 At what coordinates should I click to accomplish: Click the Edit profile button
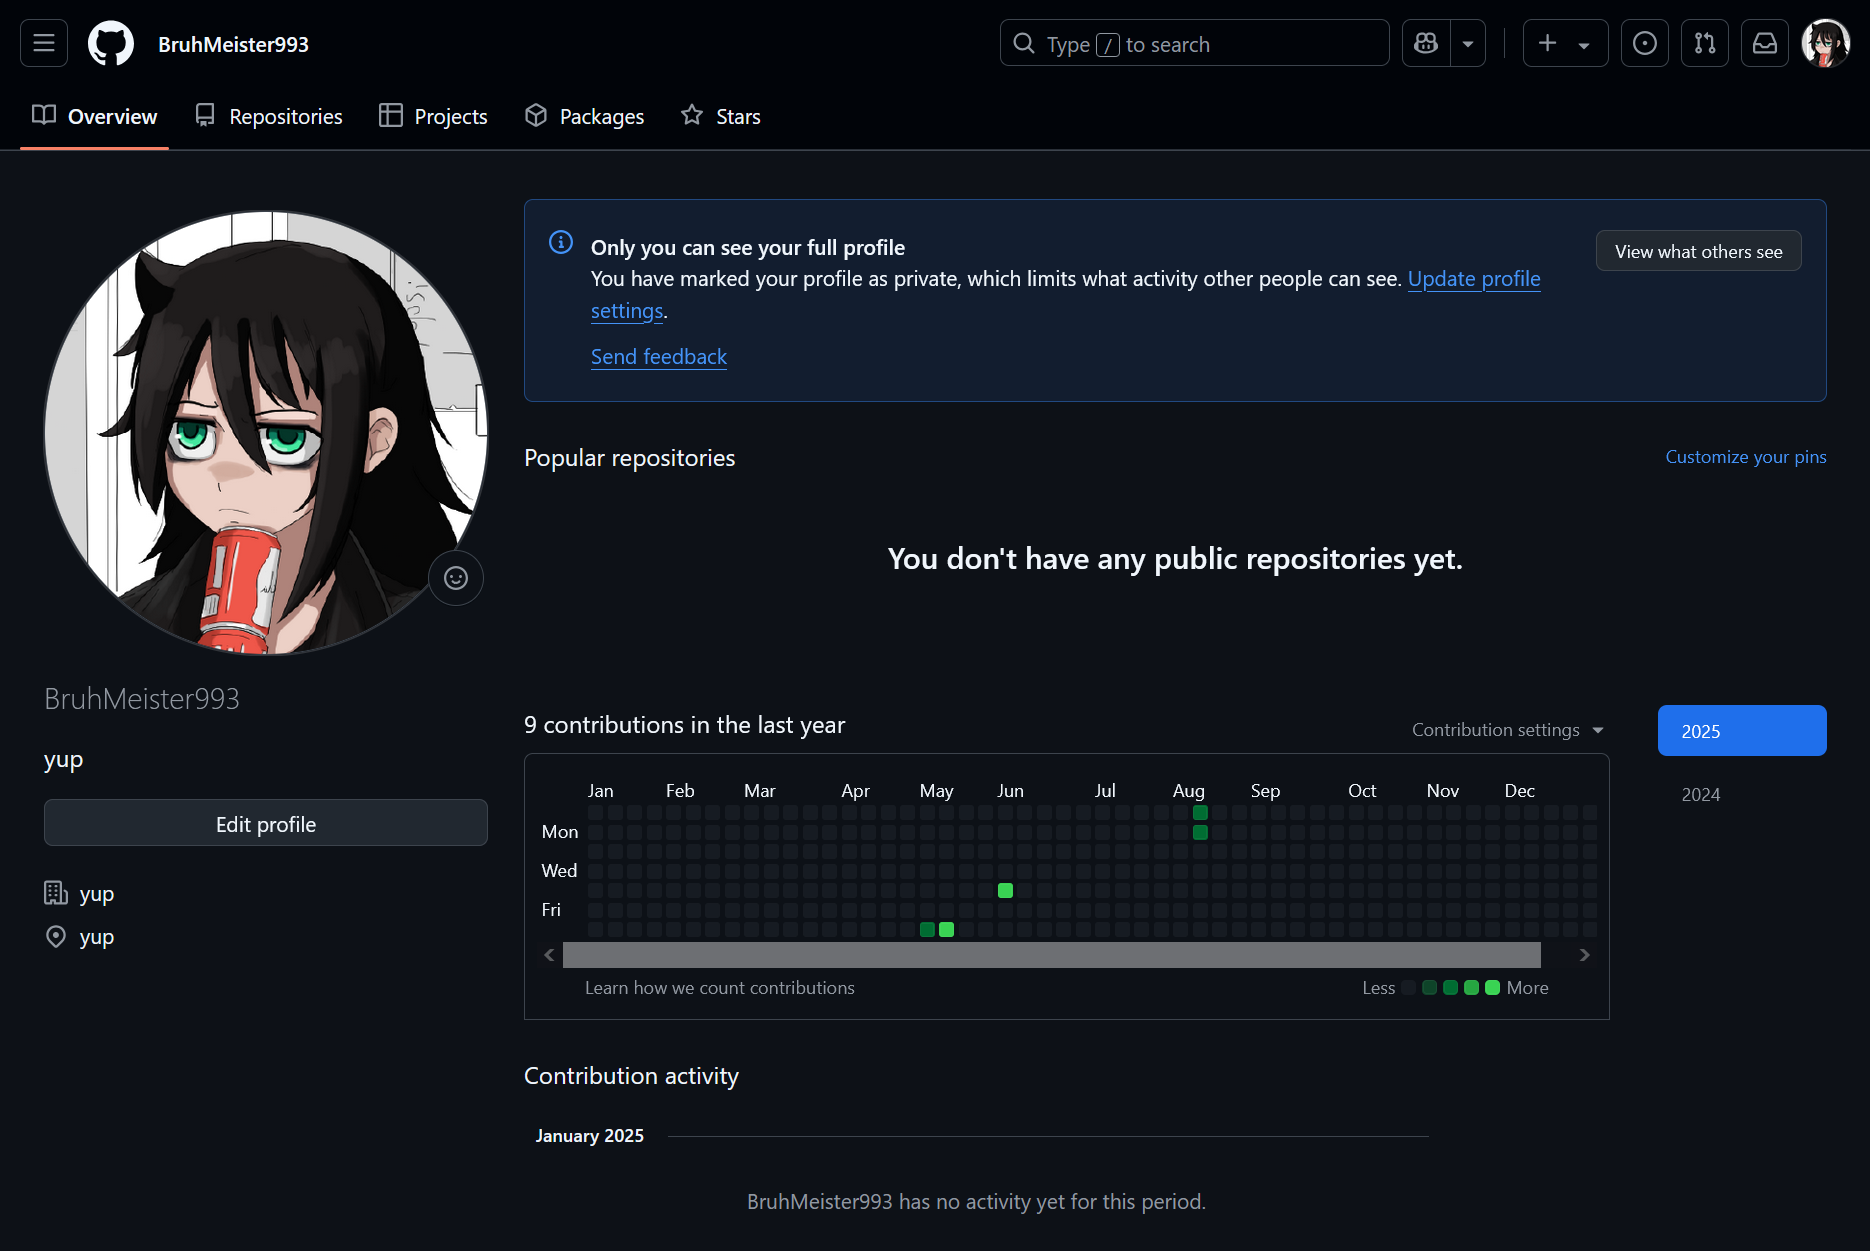click(266, 823)
